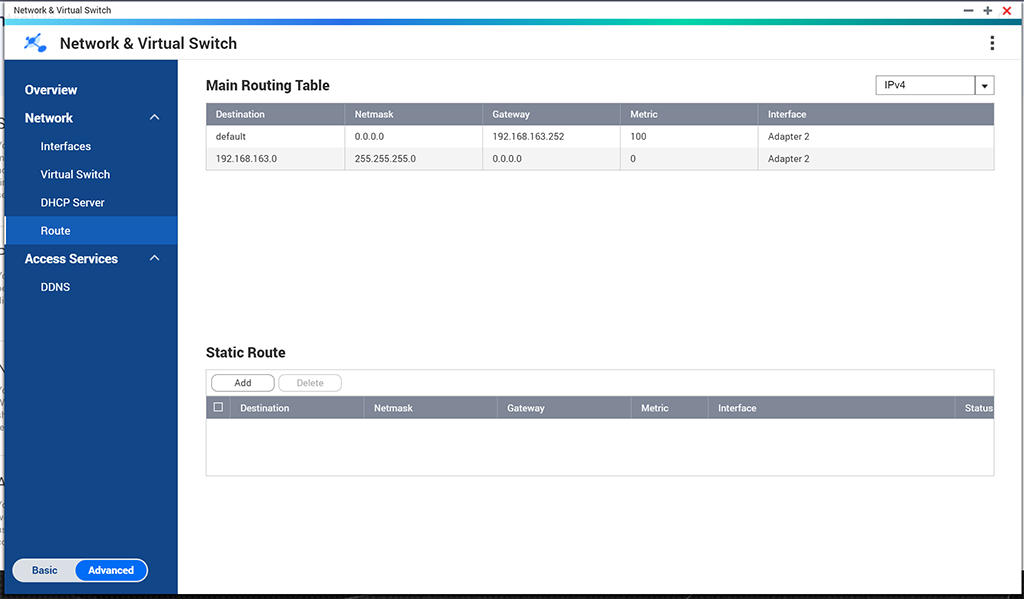Open the three-dot more options menu

click(x=992, y=43)
